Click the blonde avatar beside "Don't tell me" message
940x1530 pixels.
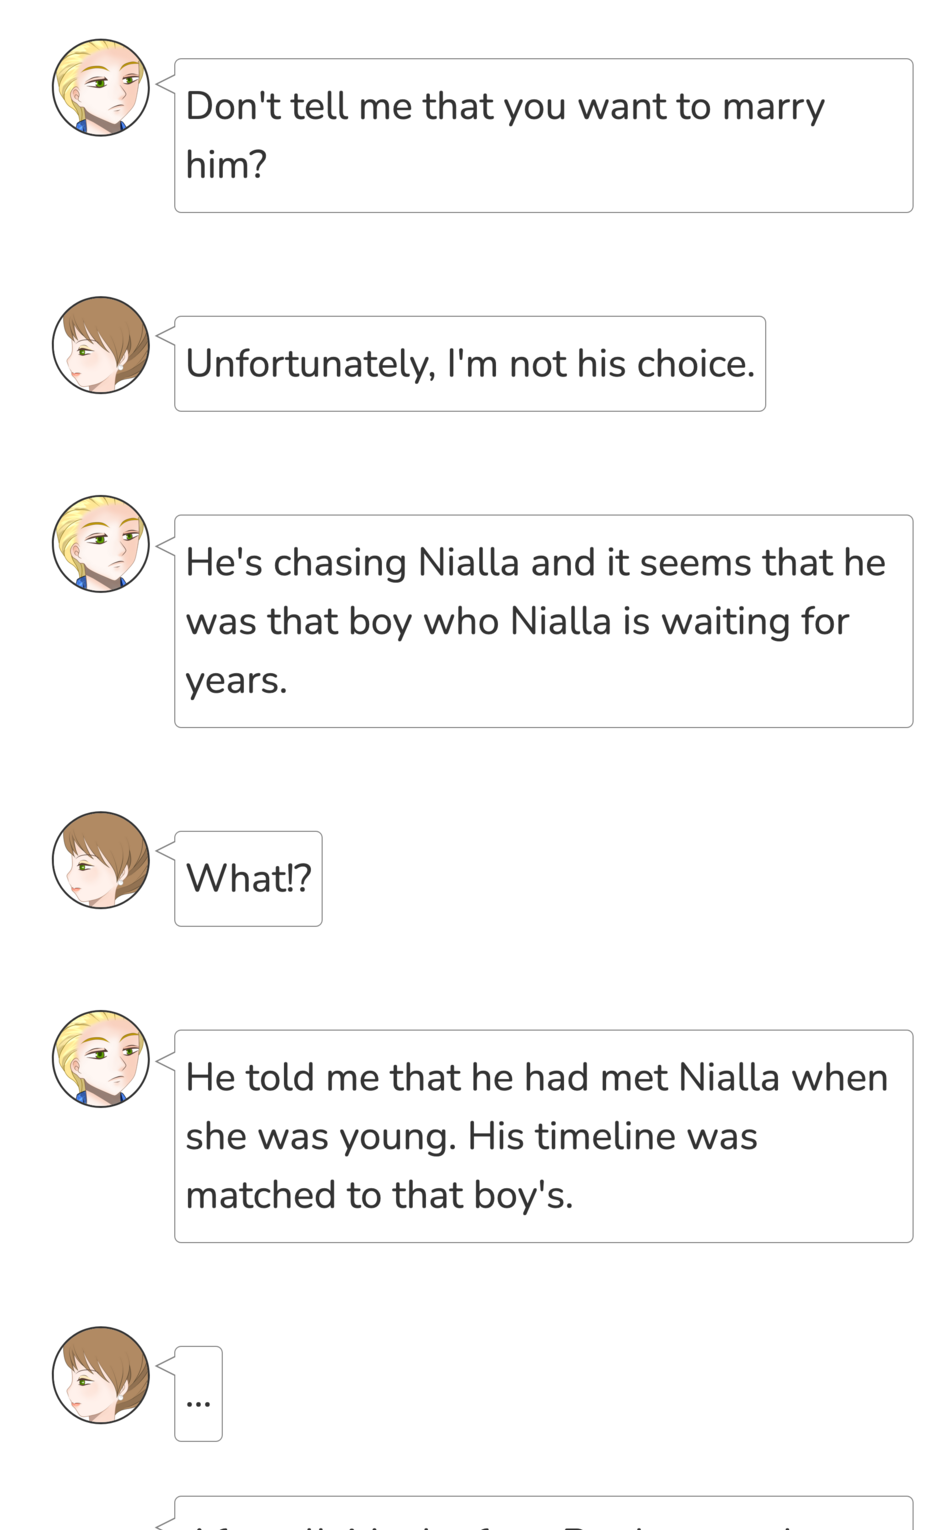coord(101,88)
